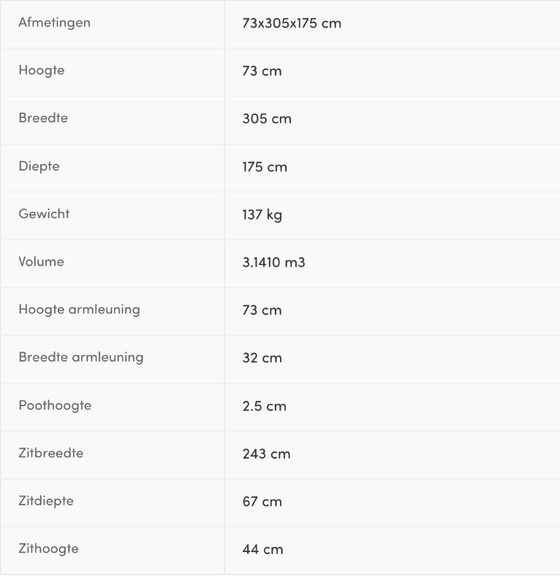560x576 pixels.
Task: Select the 44 cm seat height value
Action: point(263,550)
